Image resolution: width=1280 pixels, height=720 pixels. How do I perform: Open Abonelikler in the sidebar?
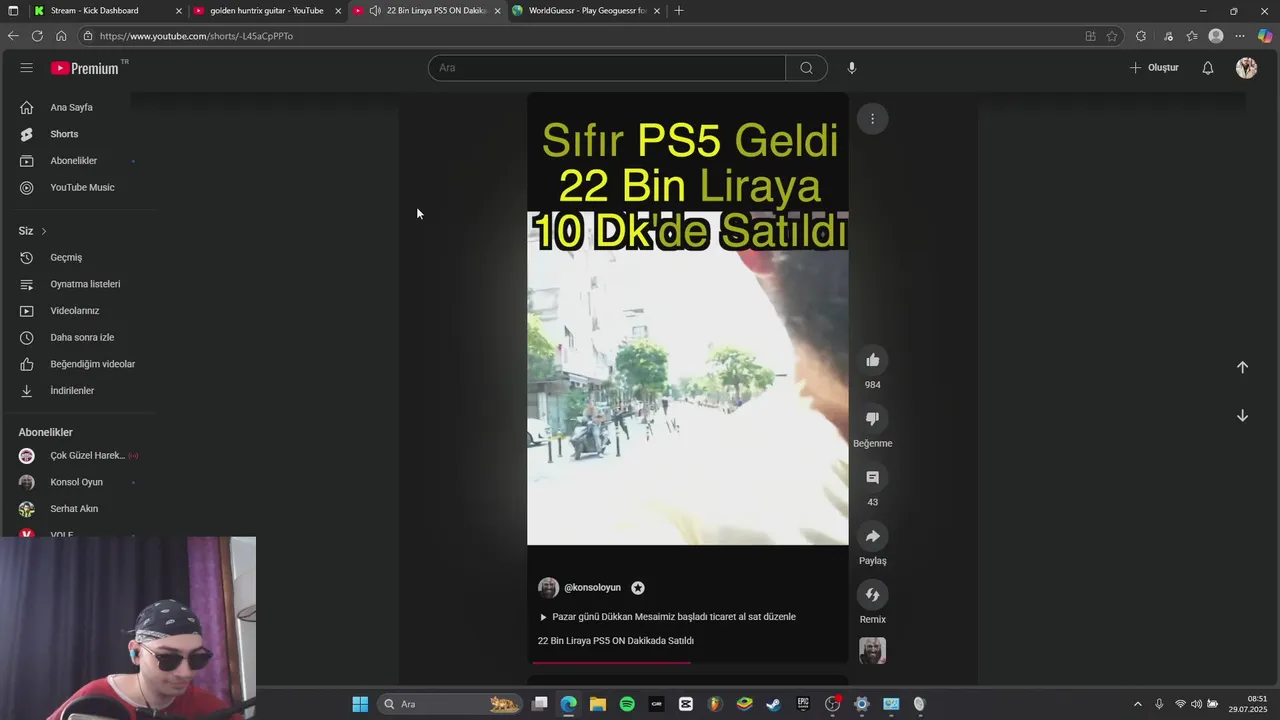[74, 161]
